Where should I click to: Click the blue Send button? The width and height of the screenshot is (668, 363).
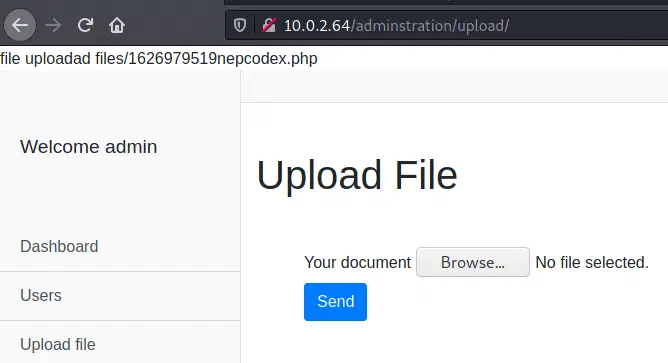335,302
